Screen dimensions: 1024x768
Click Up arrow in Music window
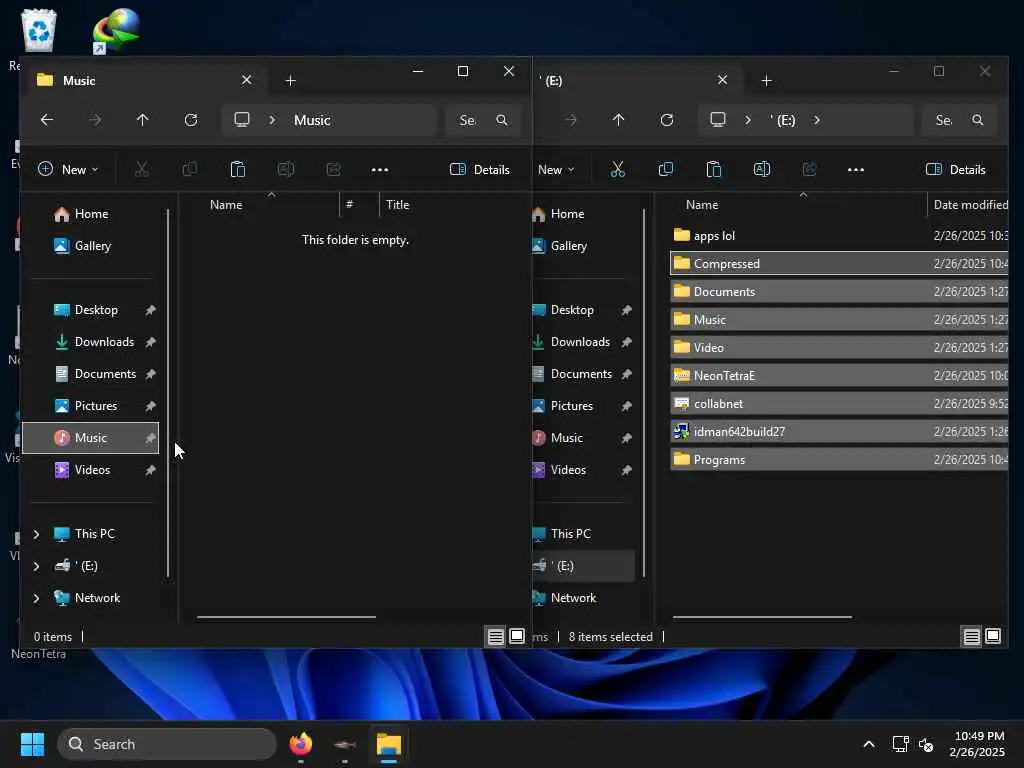coord(142,120)
